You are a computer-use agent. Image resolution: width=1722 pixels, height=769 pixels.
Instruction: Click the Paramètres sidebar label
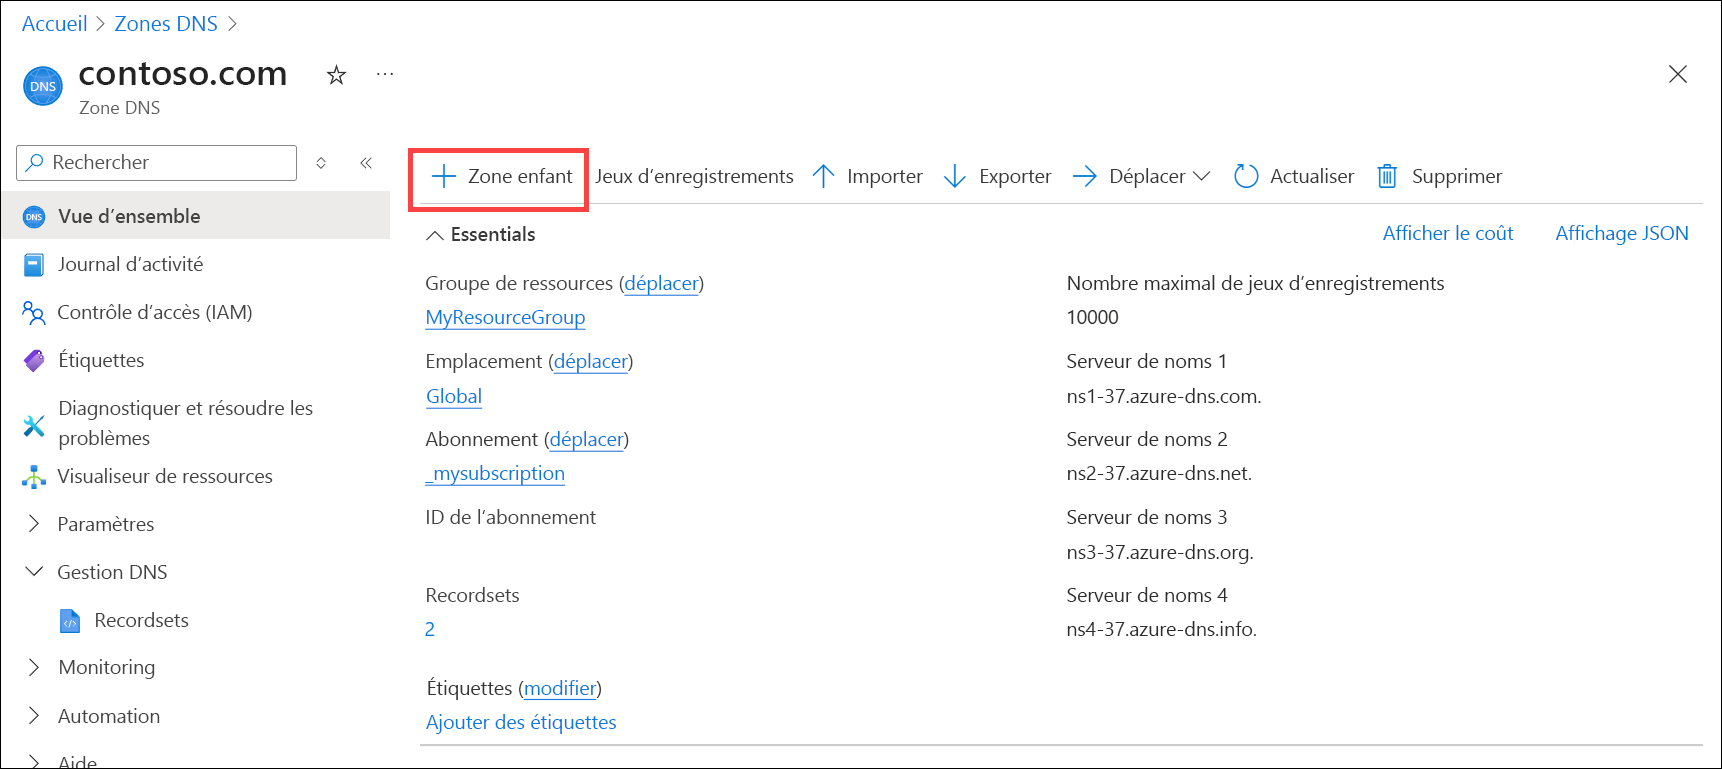tap(106, 524)
